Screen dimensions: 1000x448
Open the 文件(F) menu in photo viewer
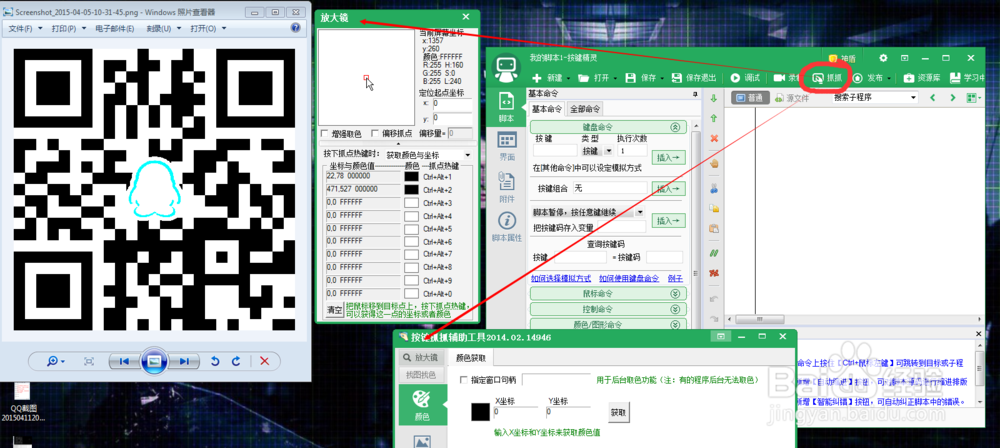(x=25, y=28)
